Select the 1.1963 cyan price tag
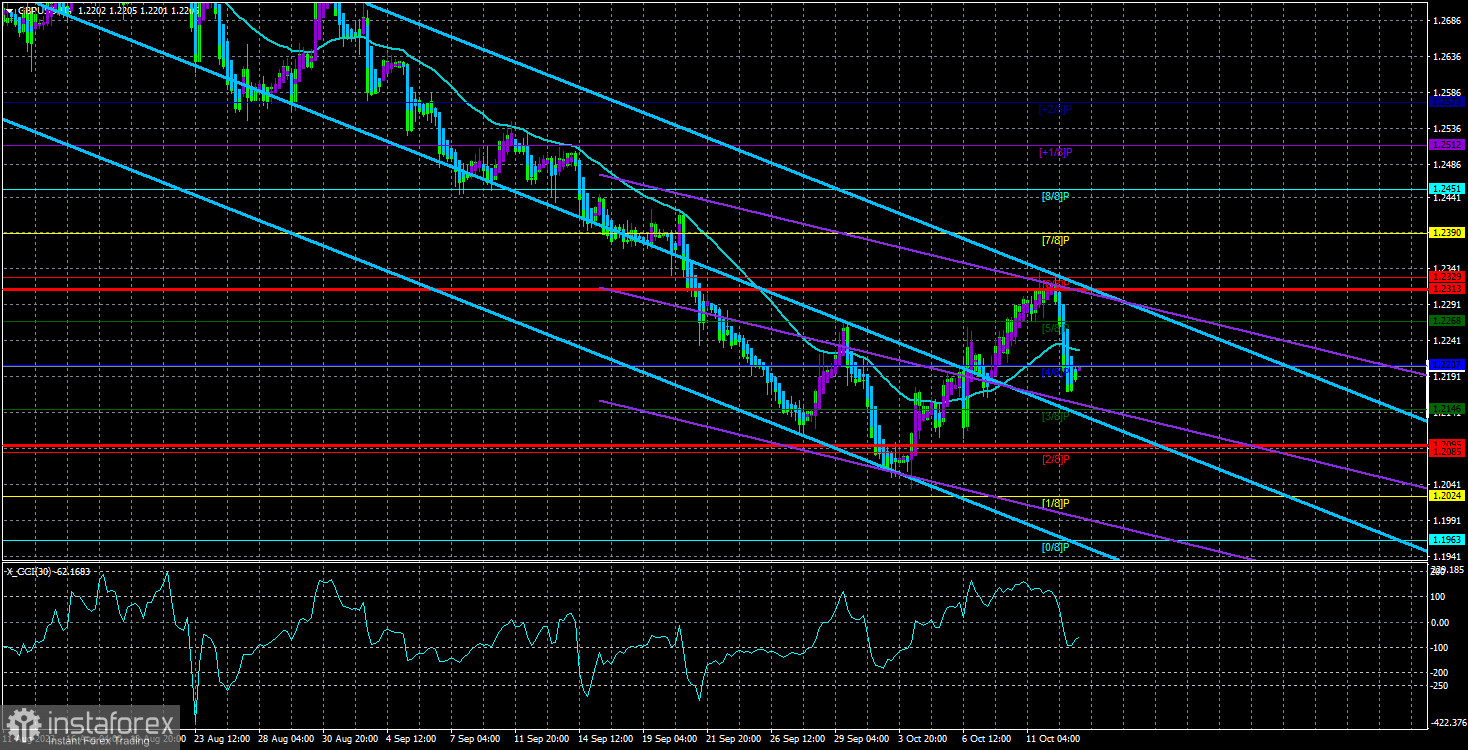The width and height of the screenshot is (1468, 750). pos(1447,540)
